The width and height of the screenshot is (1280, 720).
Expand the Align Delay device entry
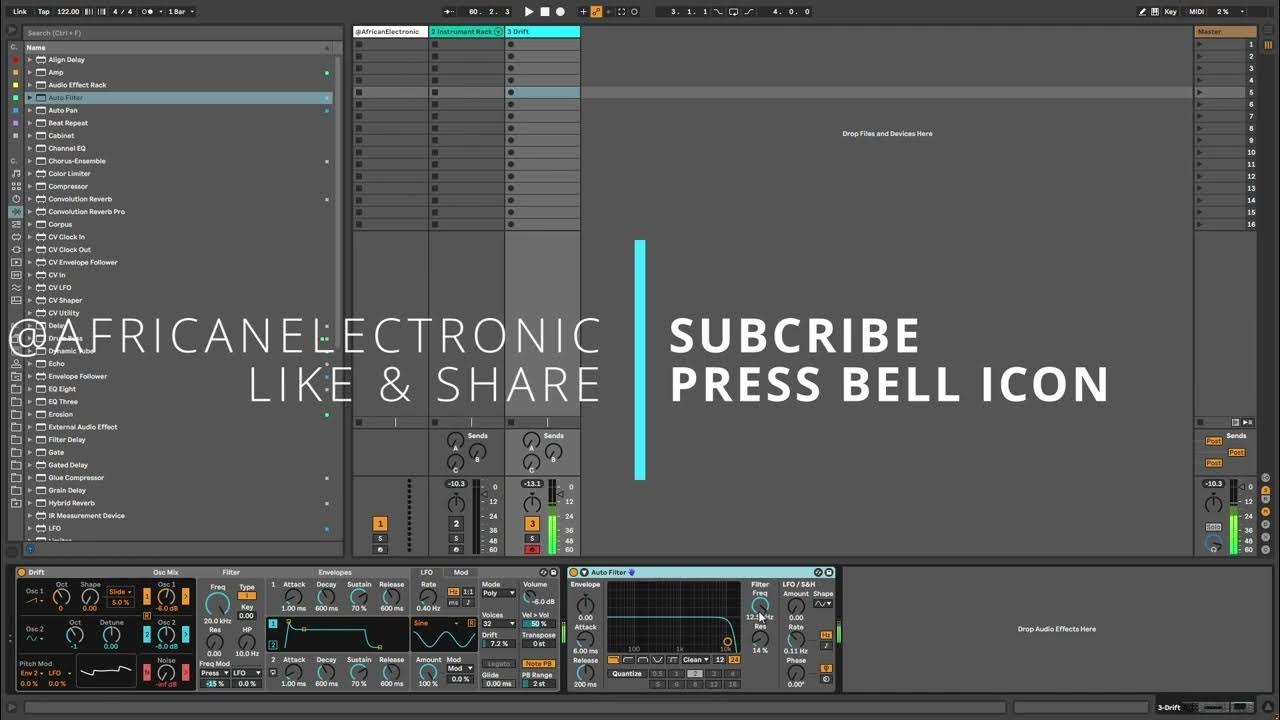point(30,60)
